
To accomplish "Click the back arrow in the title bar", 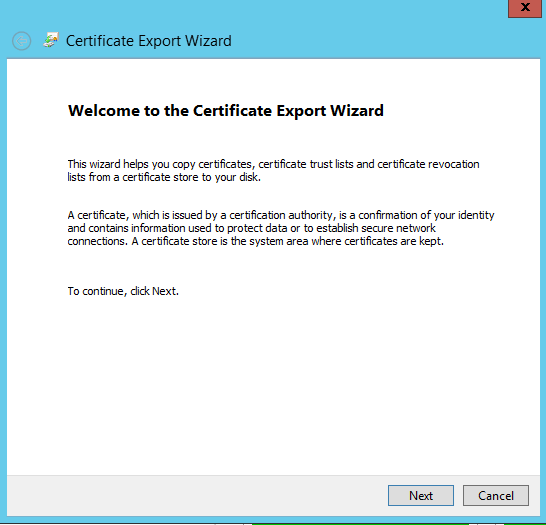I will pos(22,41).
